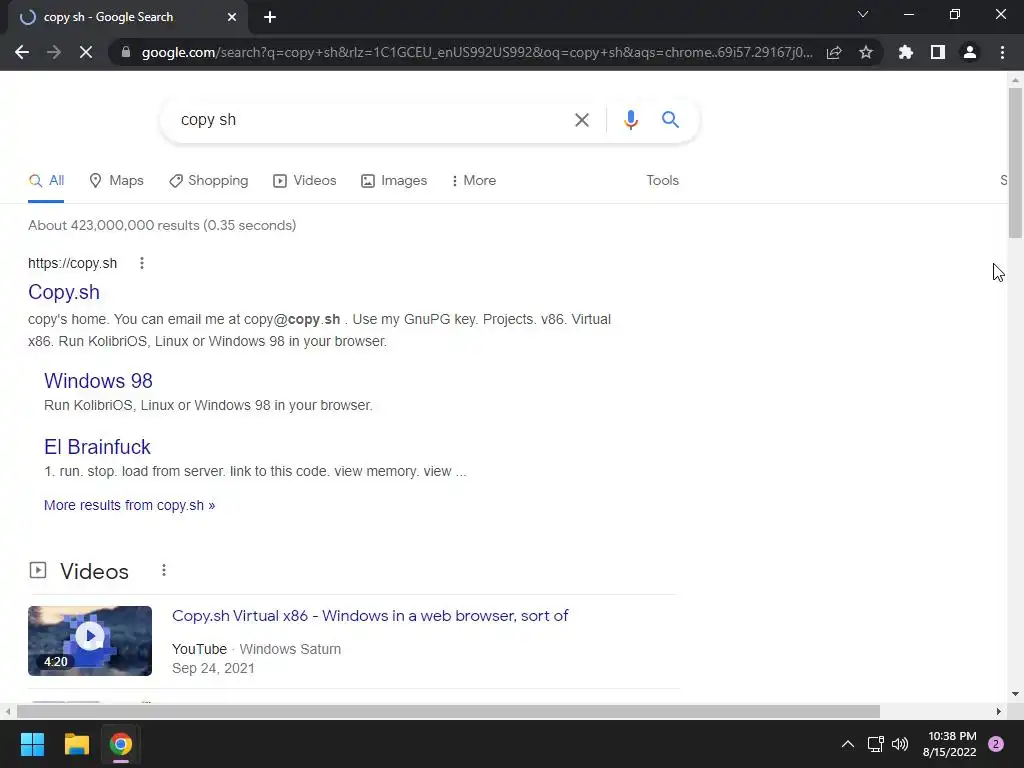Open the clock and date panel
1024x768 pixels.
click(x=950, y=744)
